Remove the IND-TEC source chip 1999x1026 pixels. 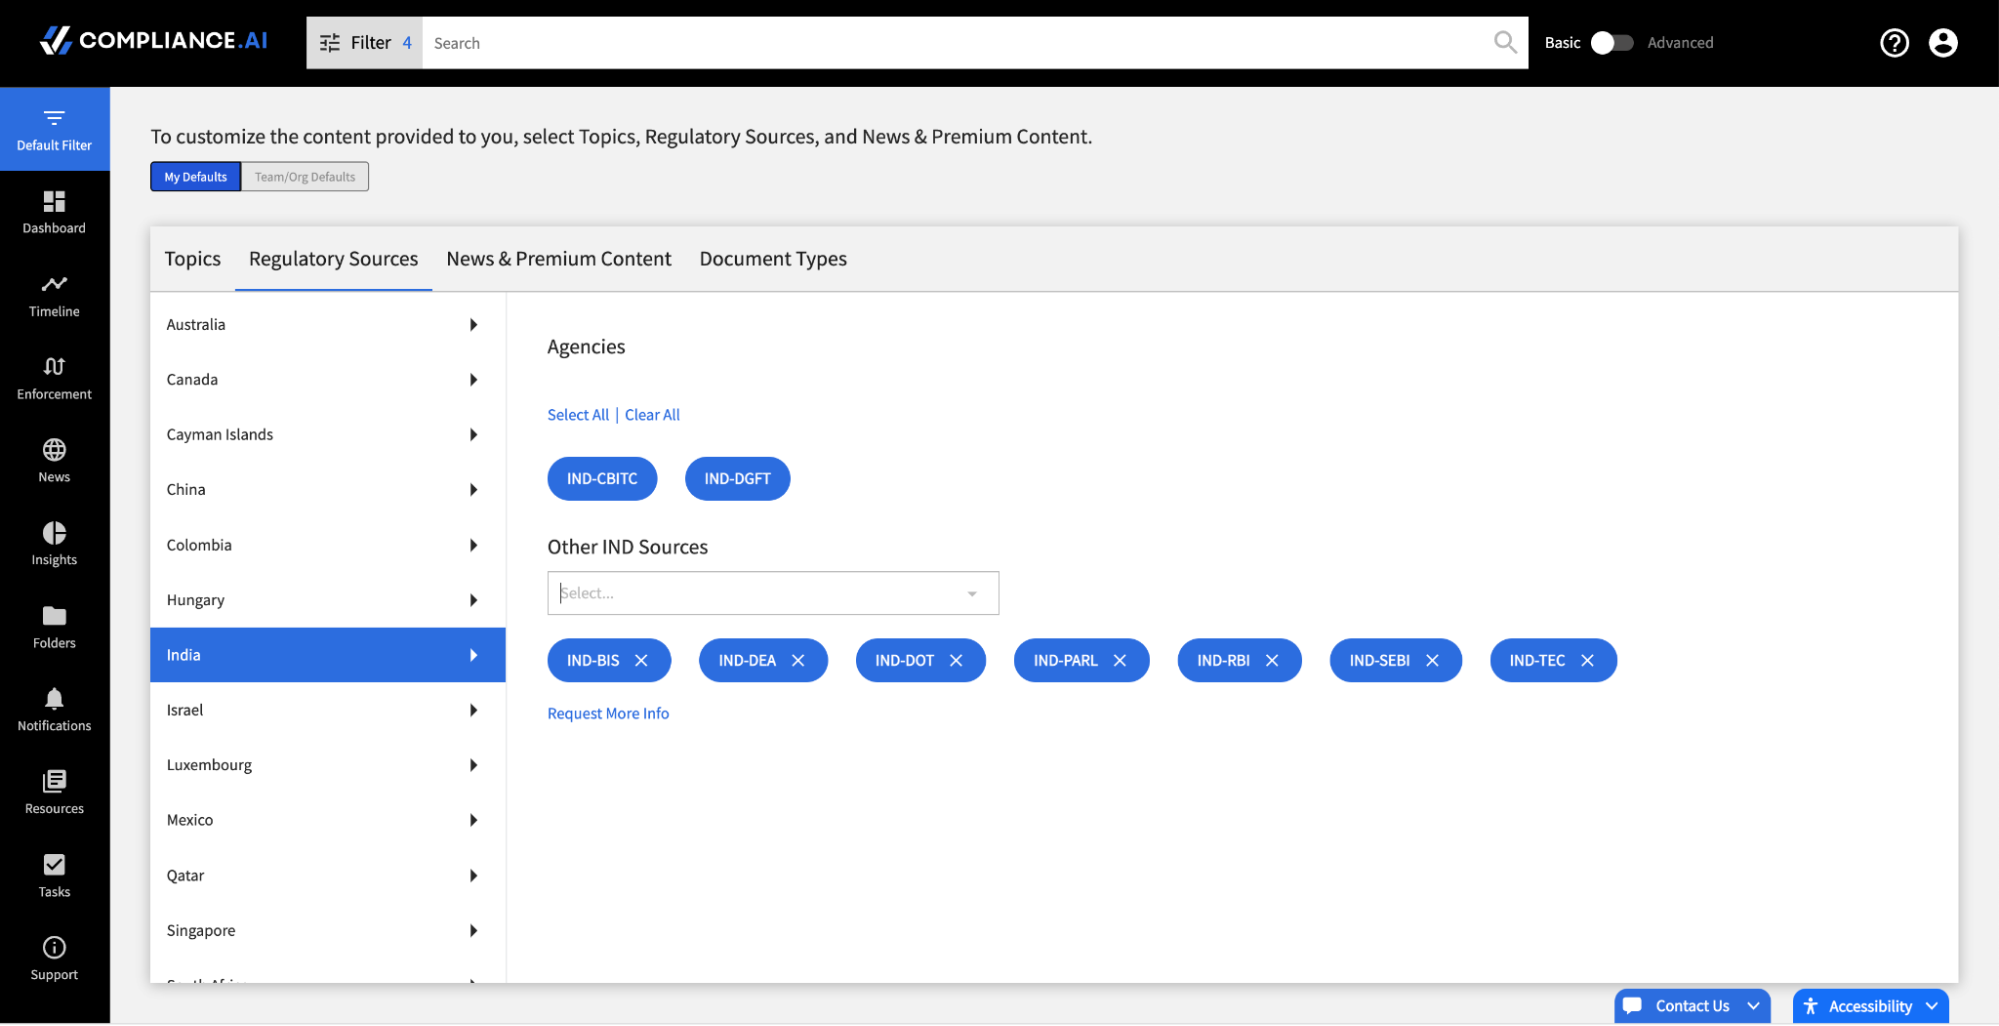pyautogui.click(x=1587, y=661)
